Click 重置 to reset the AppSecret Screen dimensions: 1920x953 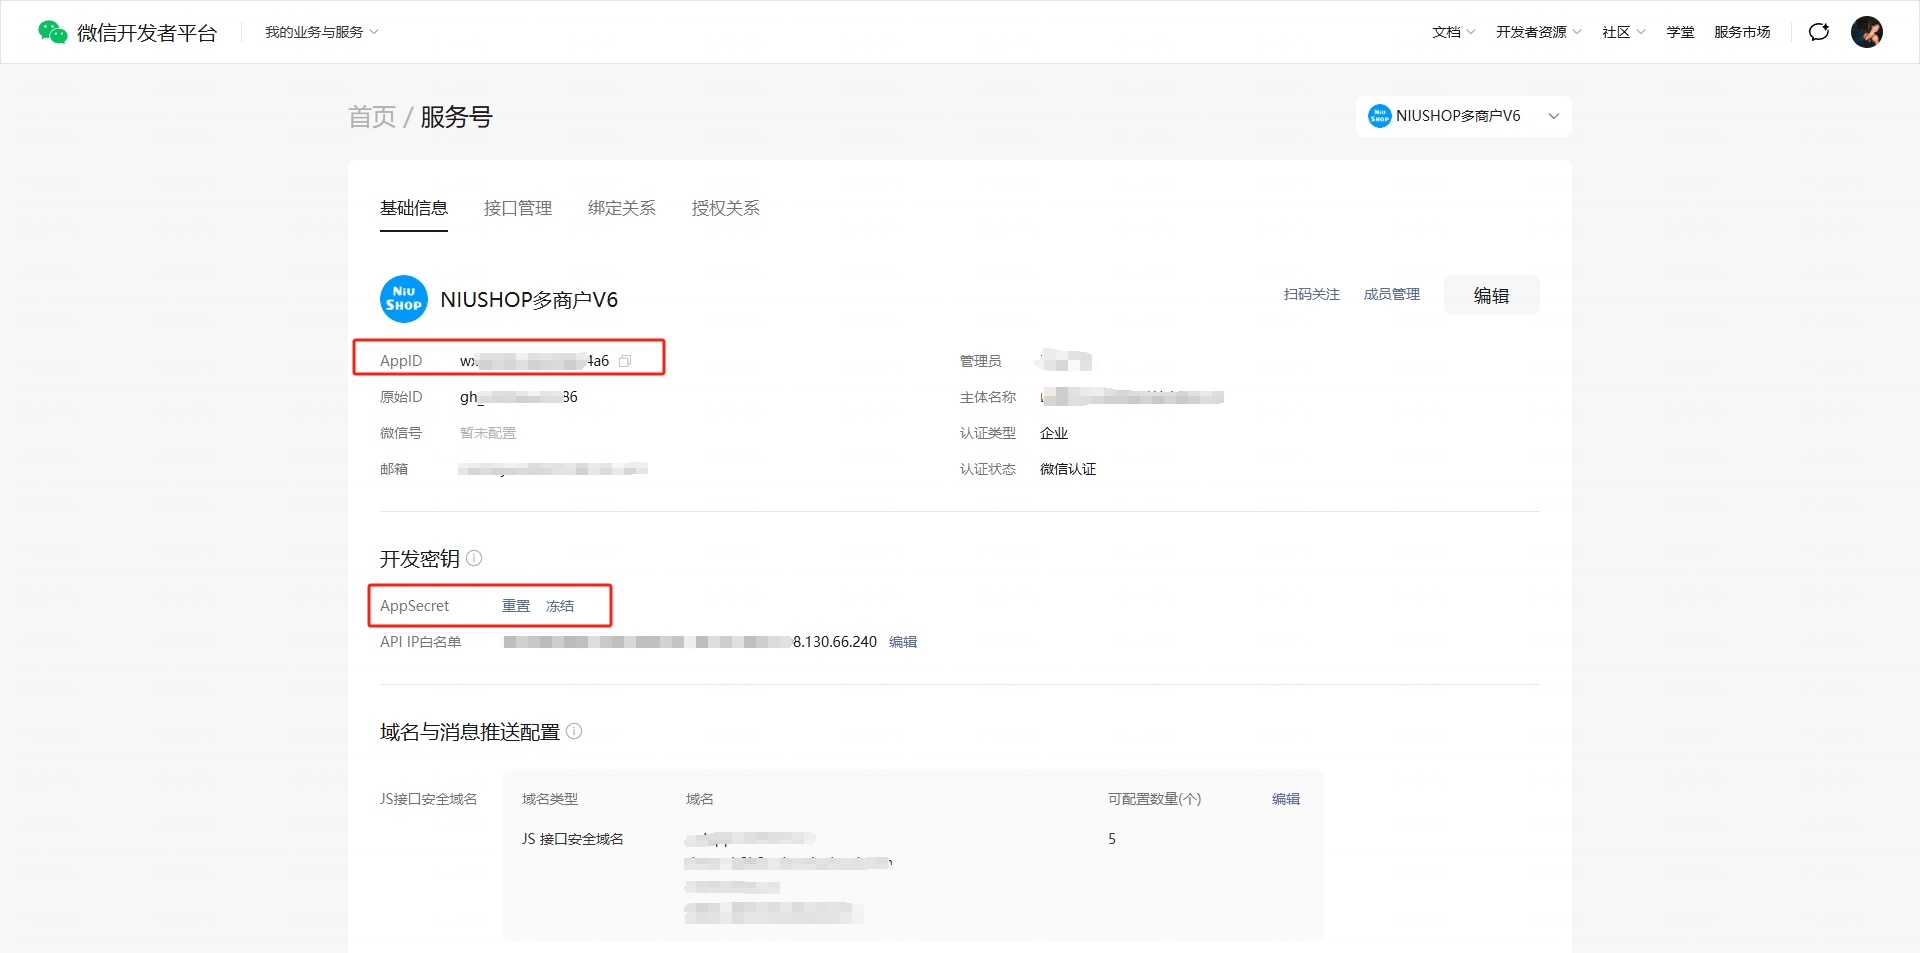click(x=516, y=606)
